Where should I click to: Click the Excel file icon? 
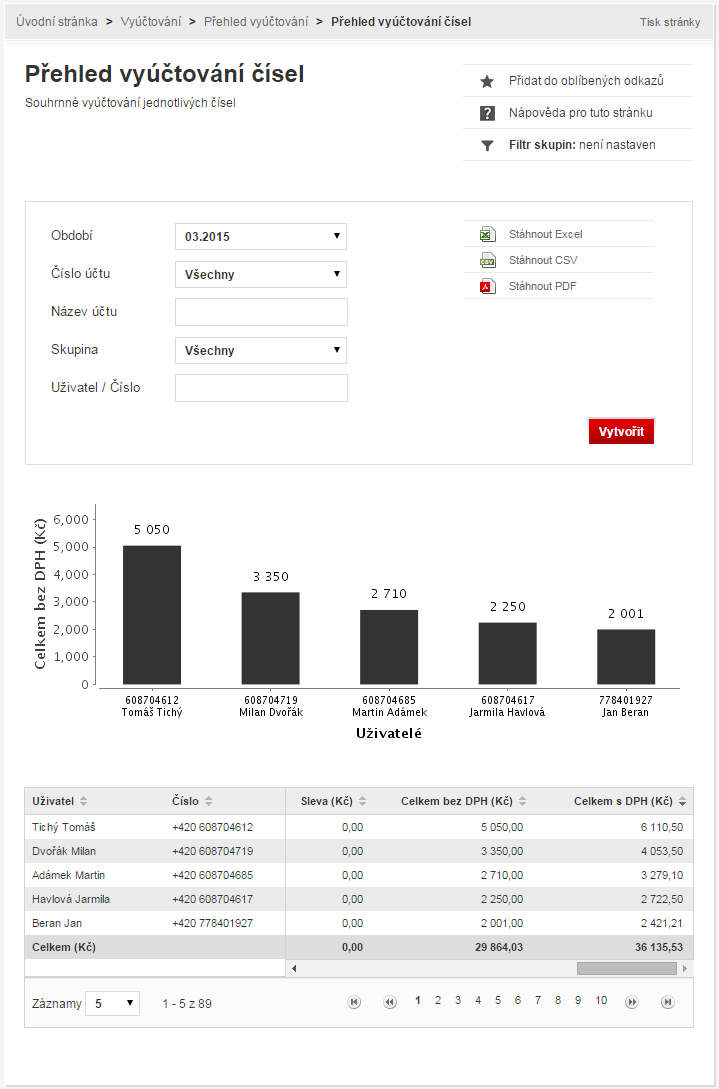coord(488,234)
